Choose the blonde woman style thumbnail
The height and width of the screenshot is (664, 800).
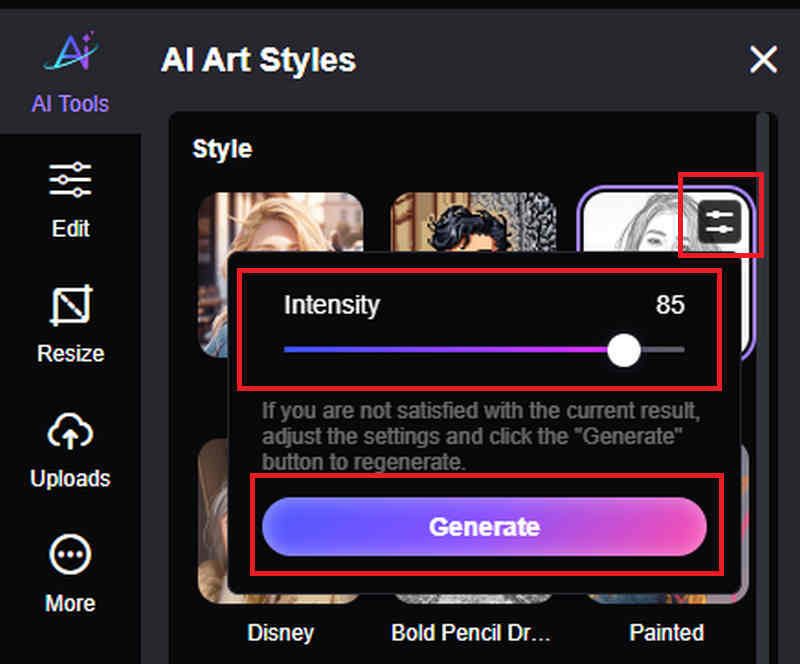[x=280, y=222]
